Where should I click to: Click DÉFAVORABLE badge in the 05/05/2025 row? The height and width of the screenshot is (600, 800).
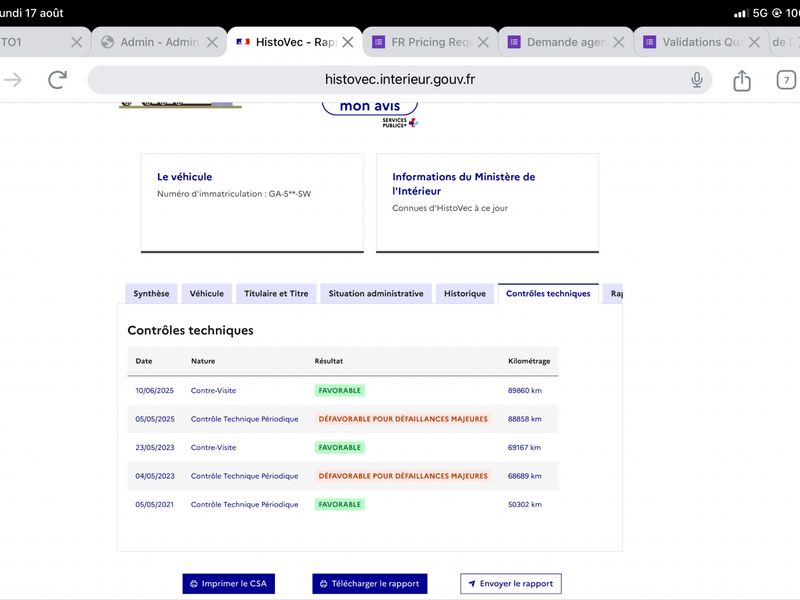[403, 419]
